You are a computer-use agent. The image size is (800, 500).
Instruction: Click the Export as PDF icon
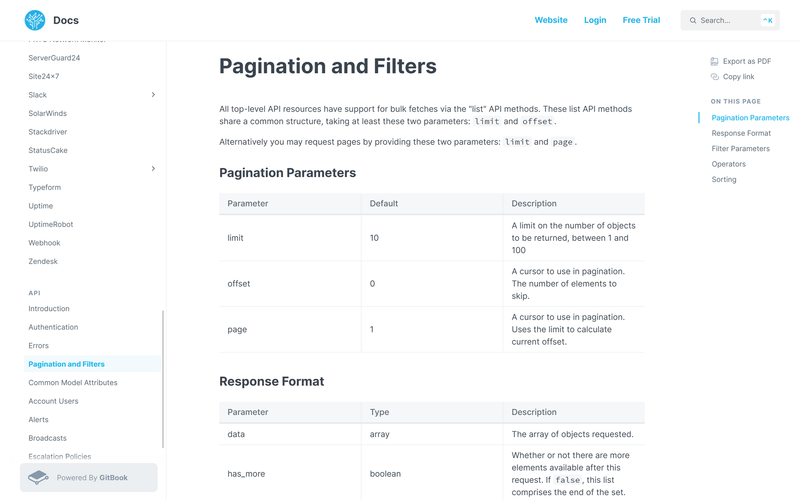click(715, 61)
